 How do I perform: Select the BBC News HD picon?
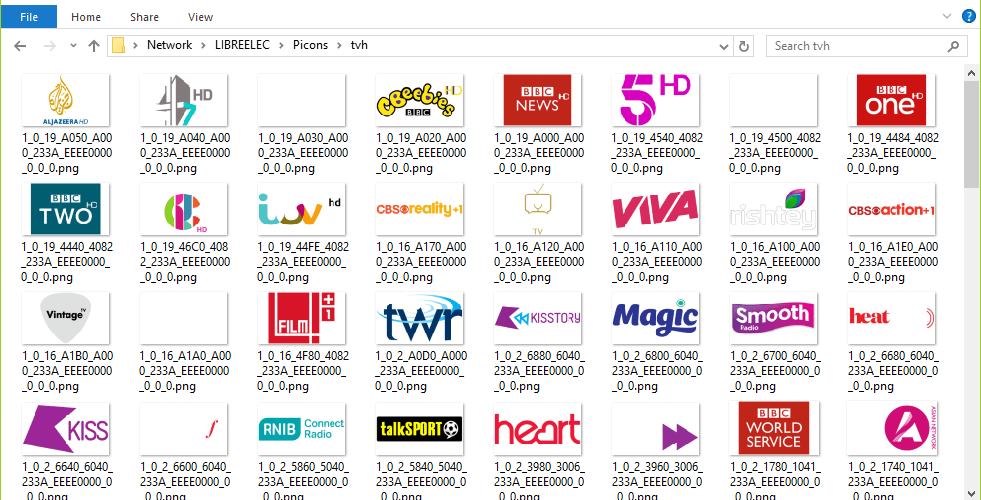click(537, 100)
